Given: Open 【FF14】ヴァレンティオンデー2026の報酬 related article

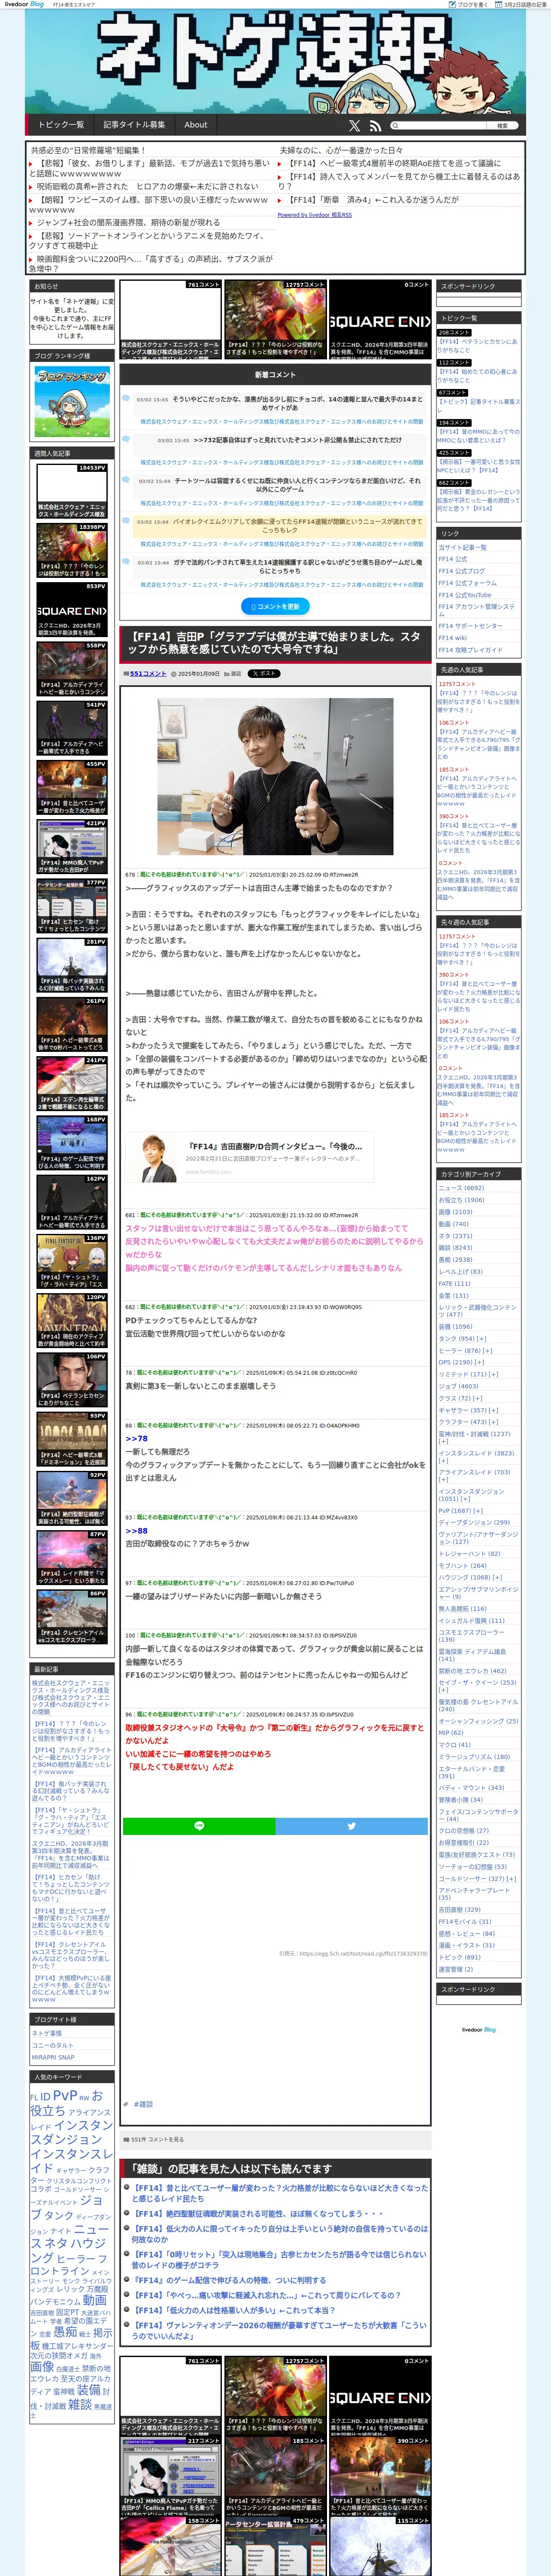Looking at the screenshot, I should point(280,2330).
